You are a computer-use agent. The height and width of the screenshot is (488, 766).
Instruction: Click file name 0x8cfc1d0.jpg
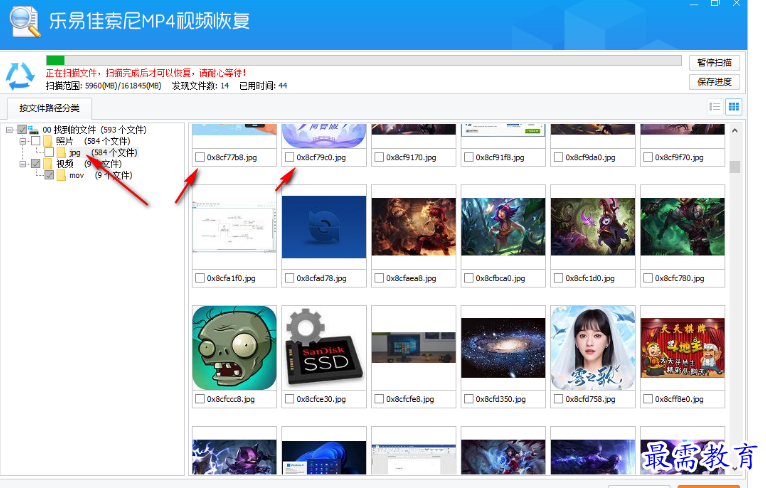(590, 278)
